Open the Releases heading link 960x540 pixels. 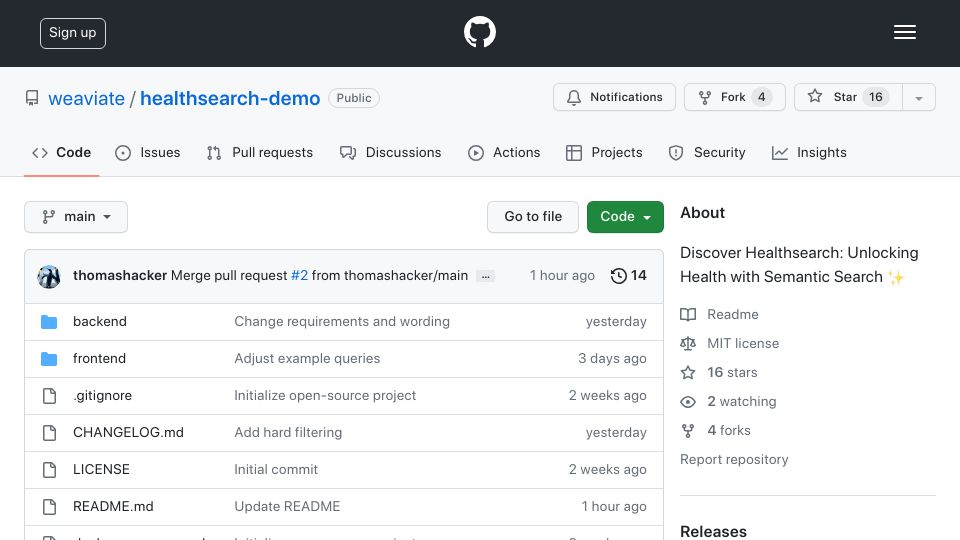pyautogui.click(x=713, y=531)
